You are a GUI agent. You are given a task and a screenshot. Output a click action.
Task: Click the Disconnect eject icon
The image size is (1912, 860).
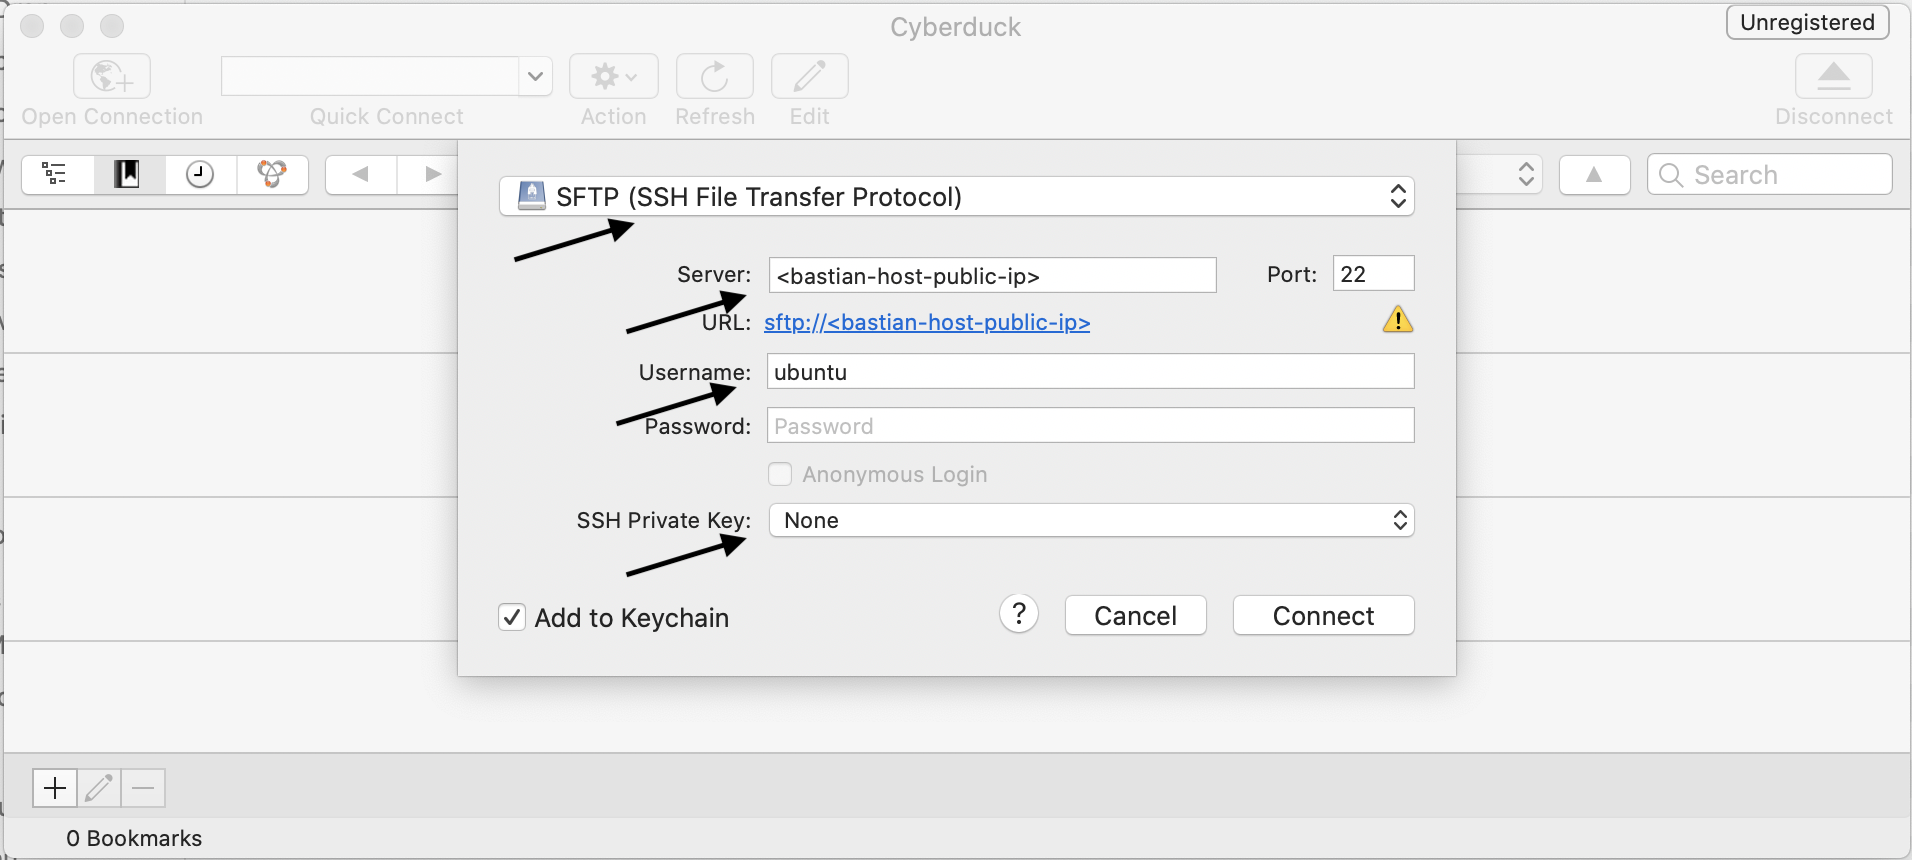coord(1834,76)
